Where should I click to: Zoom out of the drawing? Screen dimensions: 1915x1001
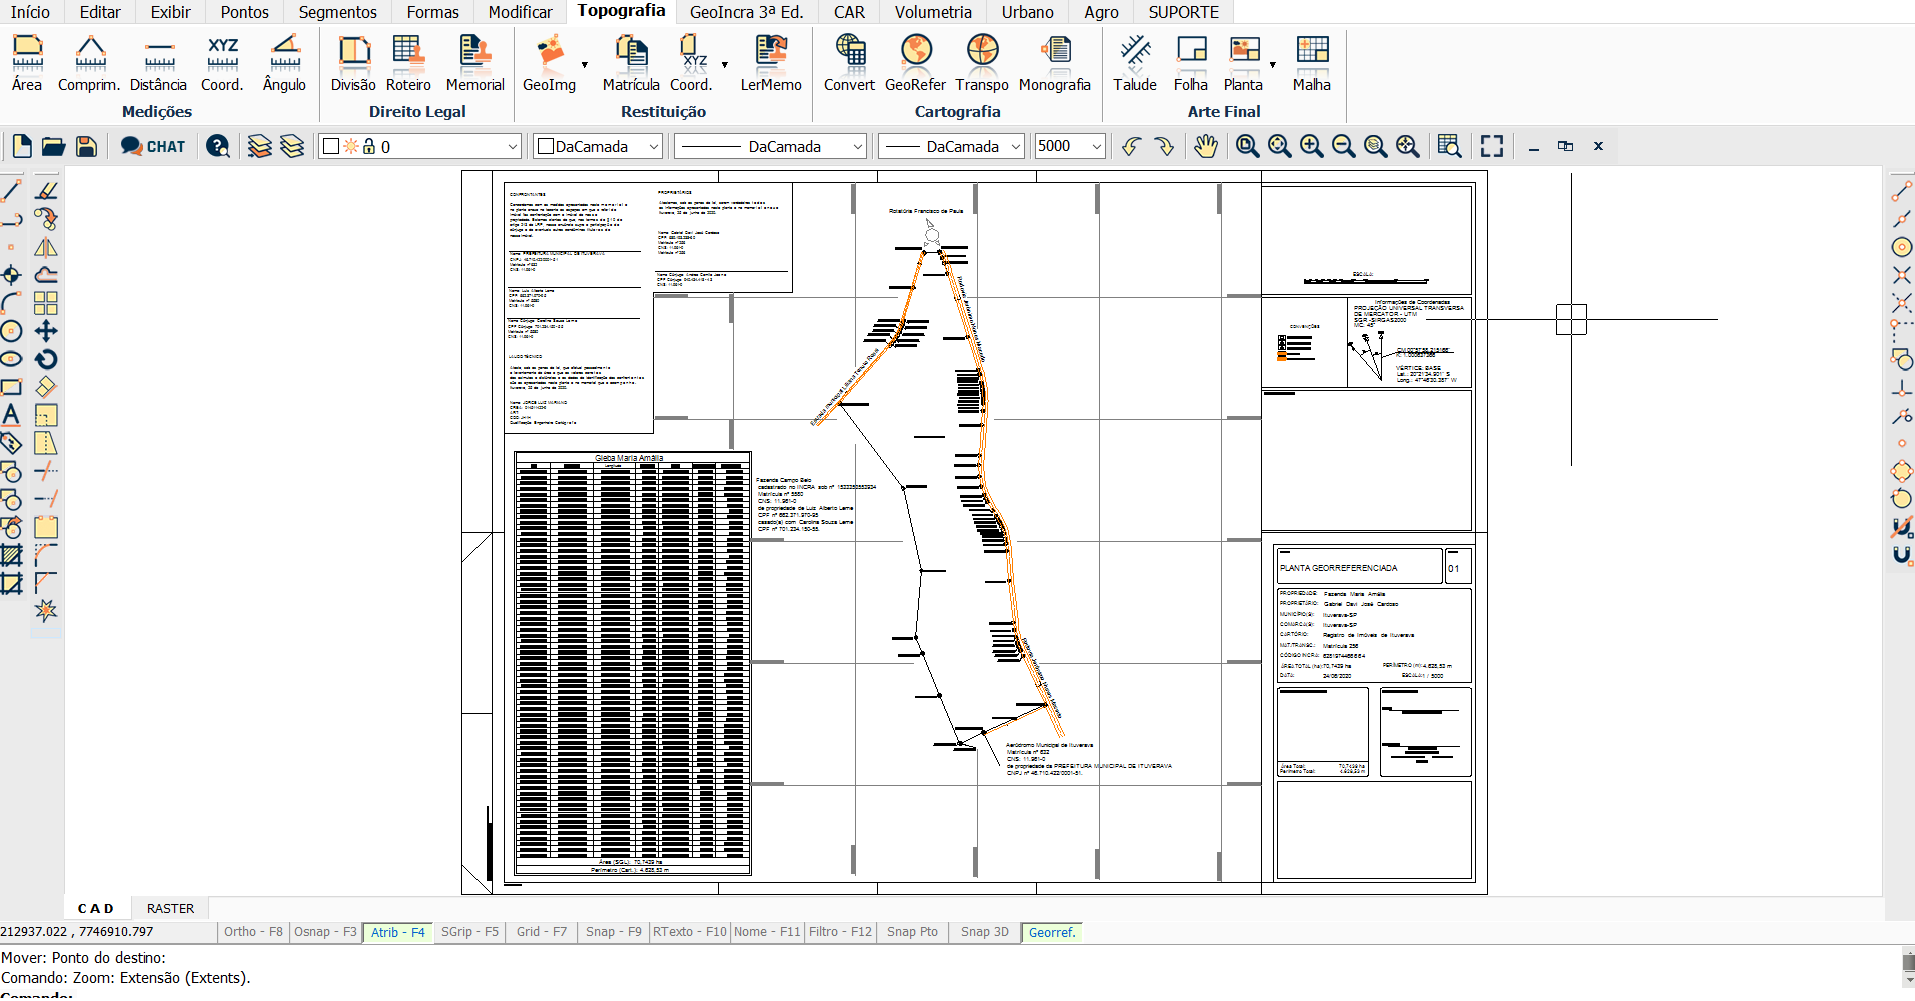tap(1343, 146)
